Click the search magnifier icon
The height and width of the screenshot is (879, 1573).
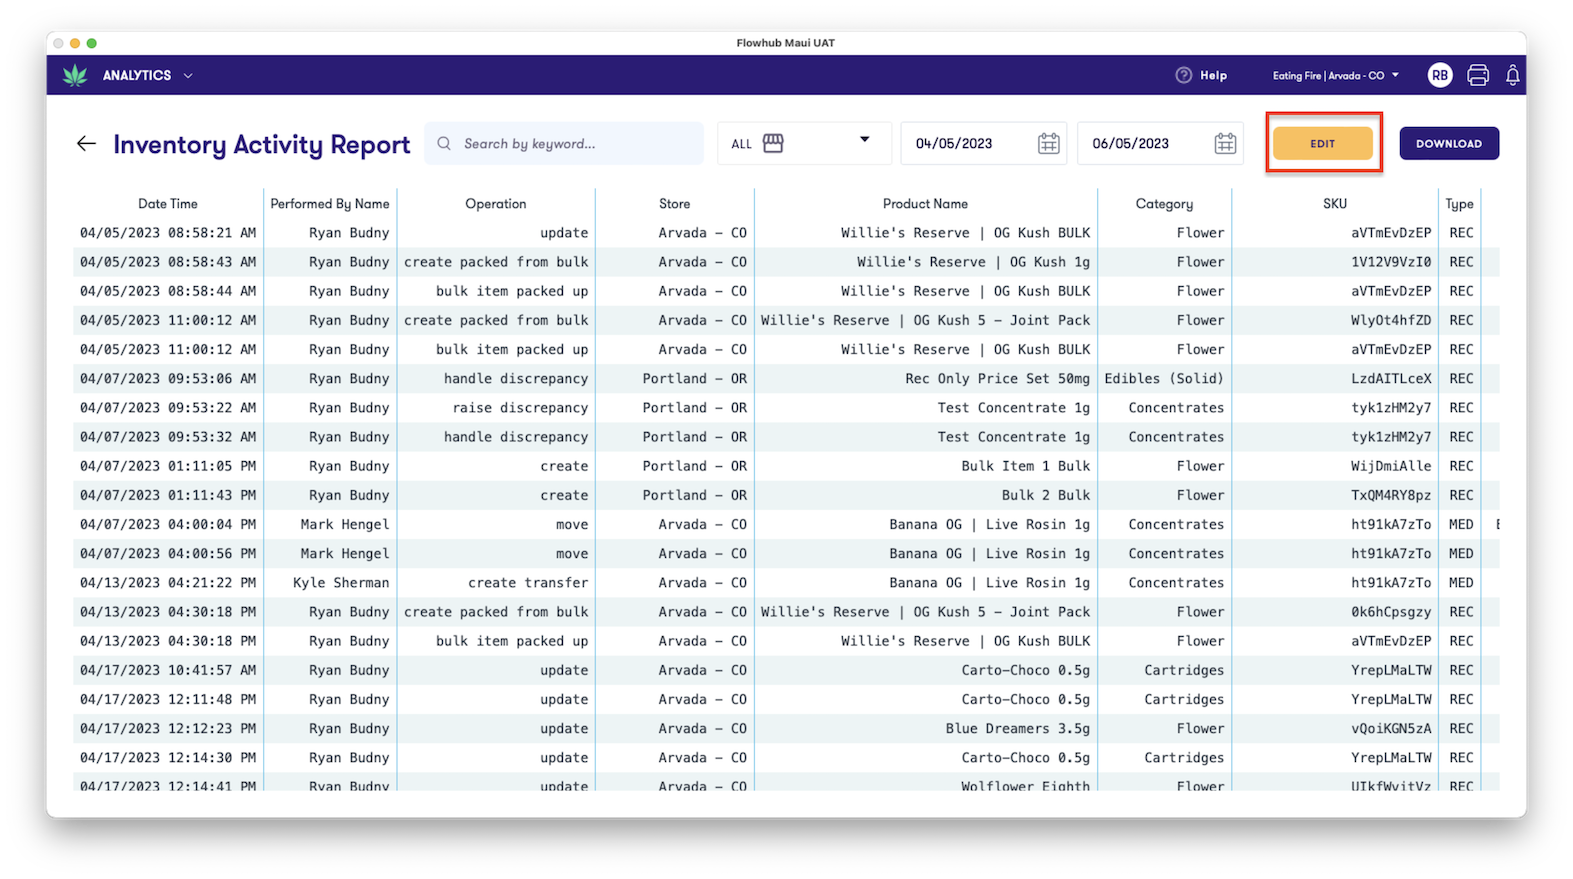click(444, 144)
